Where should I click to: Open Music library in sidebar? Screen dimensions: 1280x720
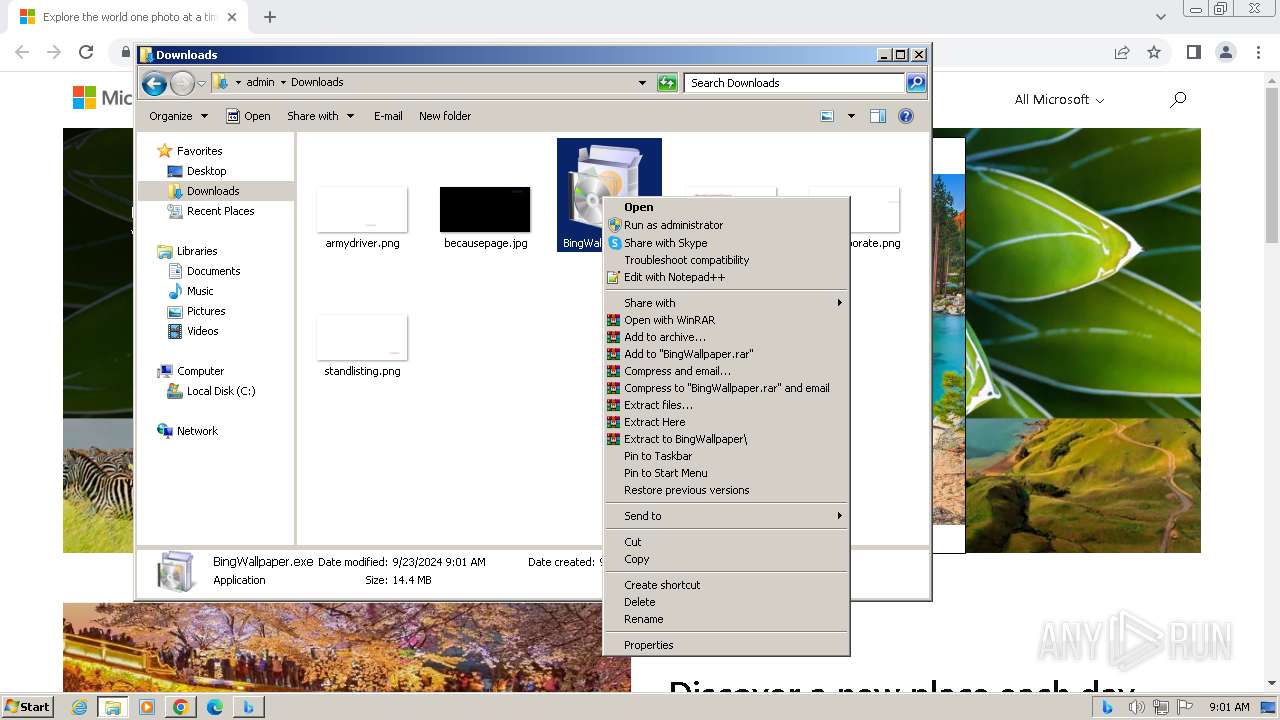point(200,291)
